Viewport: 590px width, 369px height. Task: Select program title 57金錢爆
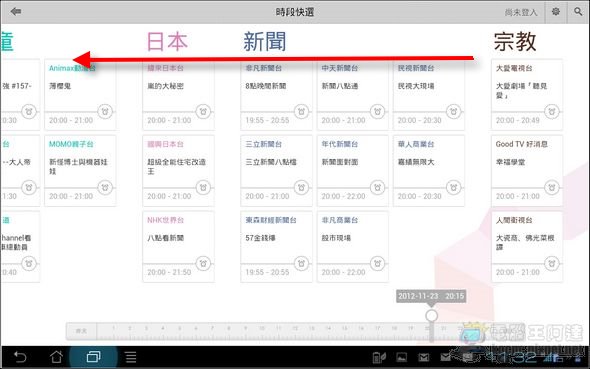point(260,238)
